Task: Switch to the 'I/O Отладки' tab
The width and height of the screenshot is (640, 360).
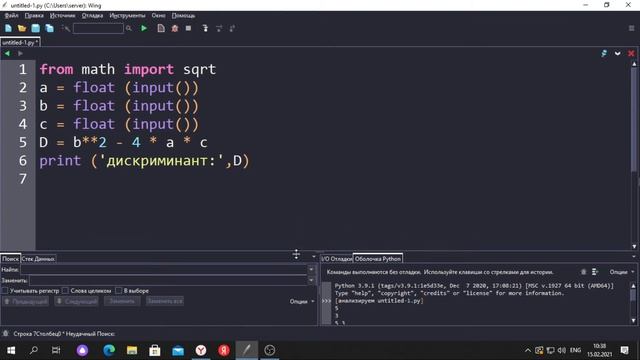Action: [337, 259]
